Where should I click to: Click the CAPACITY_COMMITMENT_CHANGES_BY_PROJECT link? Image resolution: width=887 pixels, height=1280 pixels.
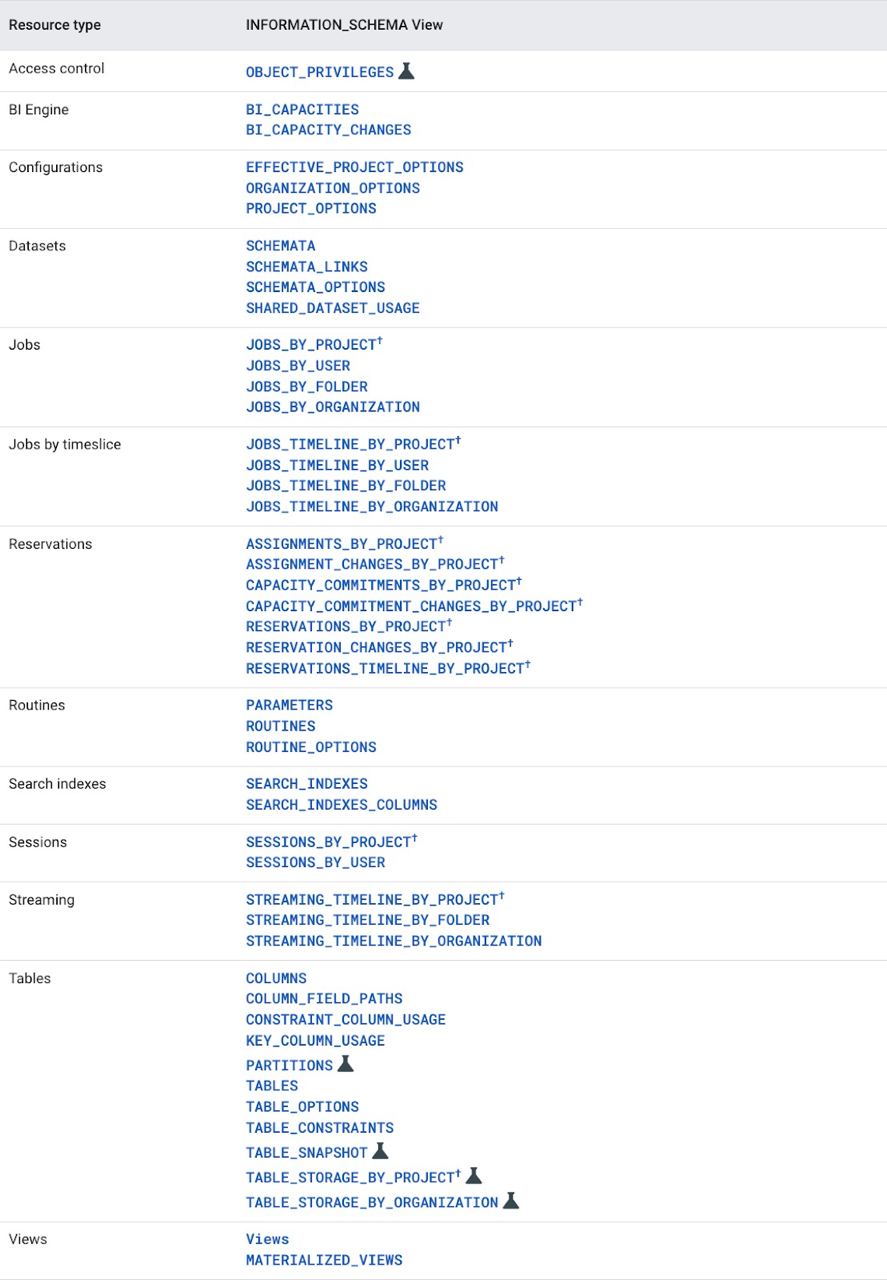click(x=411, y=606)
